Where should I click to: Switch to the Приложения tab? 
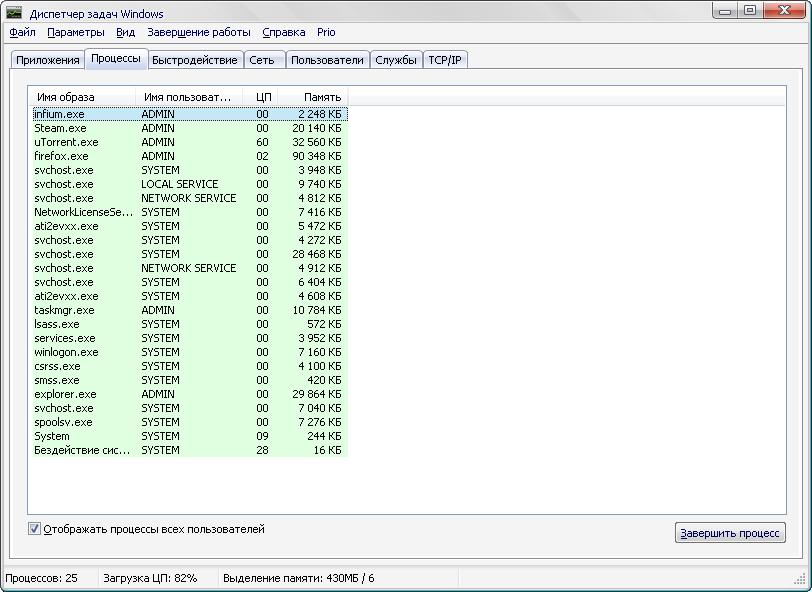click(x=48, y=60)
